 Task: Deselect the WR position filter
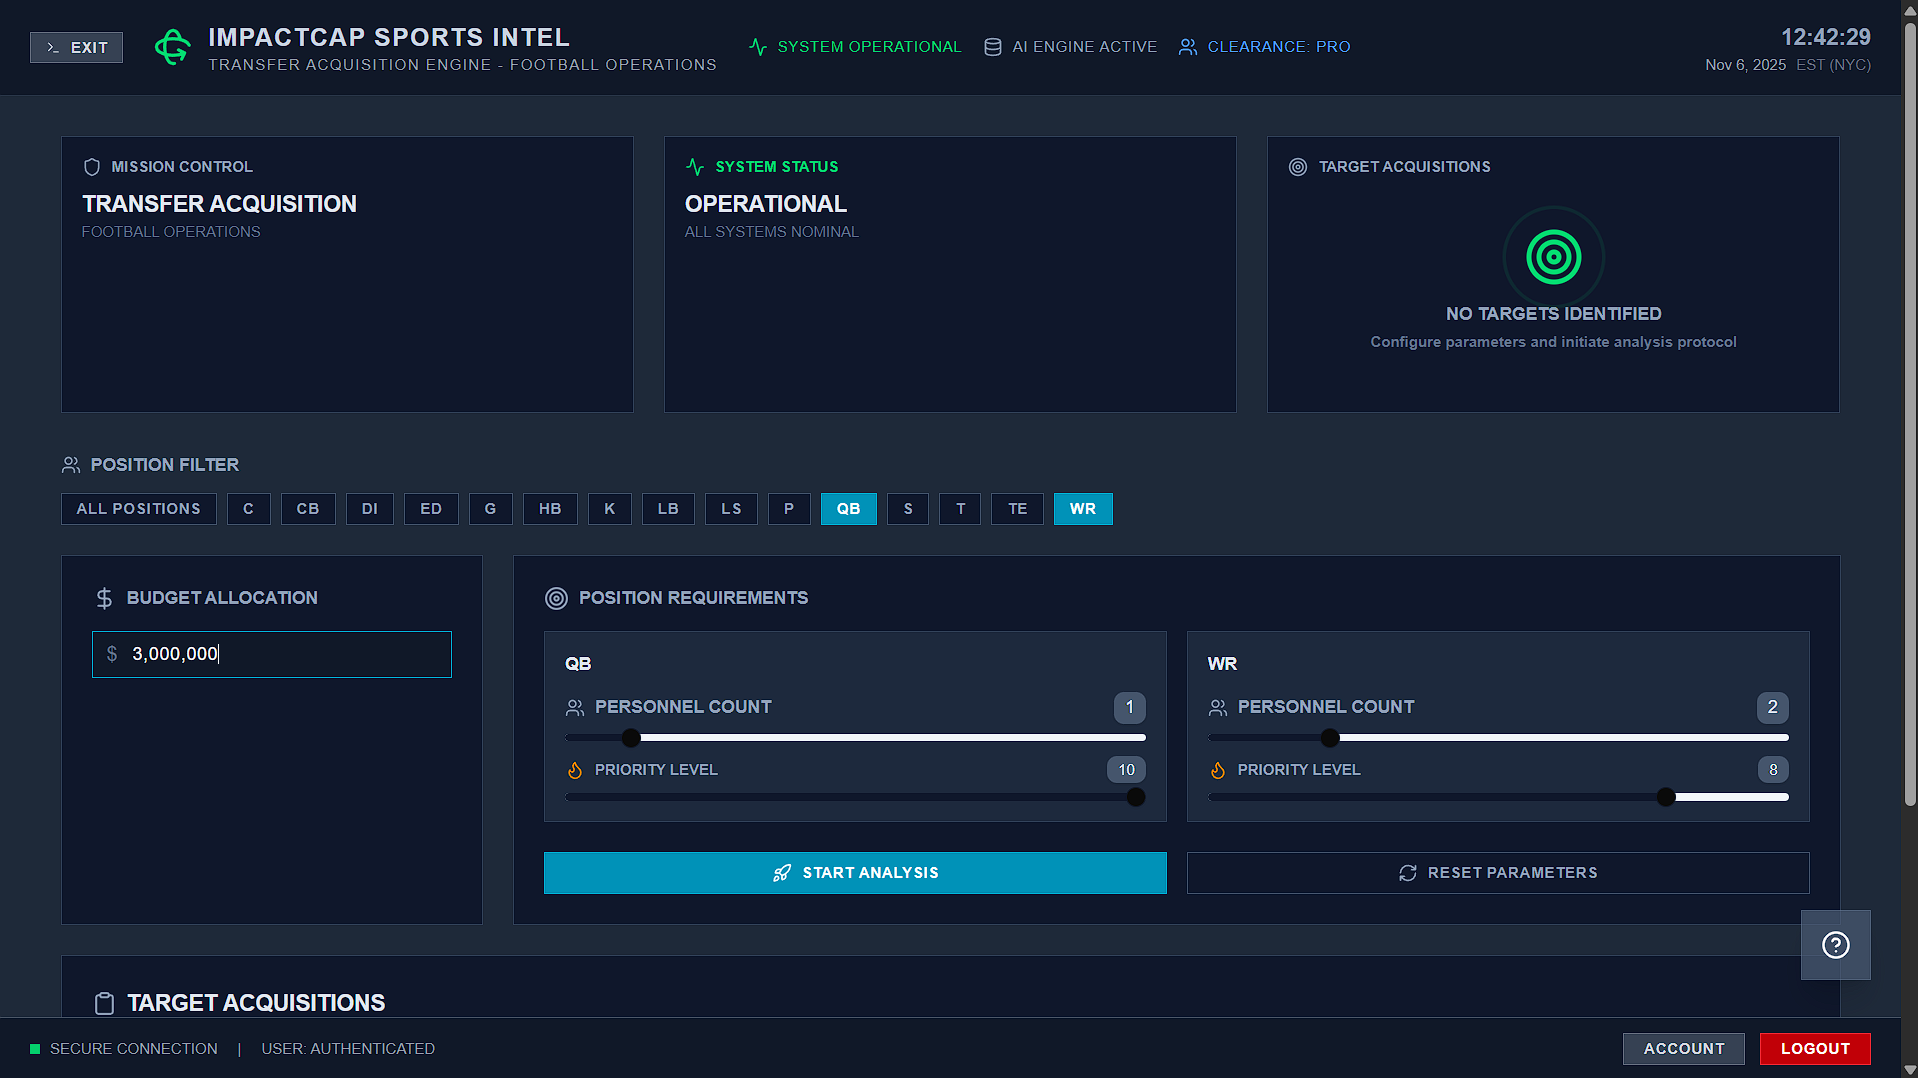(1083, 509)
